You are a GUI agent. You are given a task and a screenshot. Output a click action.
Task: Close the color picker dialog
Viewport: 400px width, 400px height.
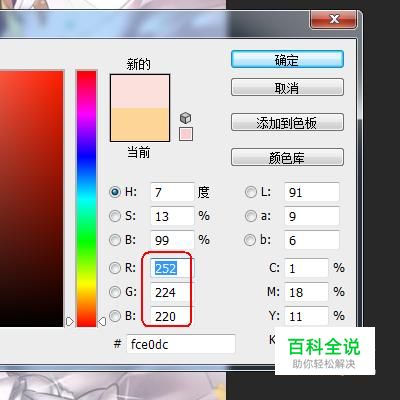point(334,19)
